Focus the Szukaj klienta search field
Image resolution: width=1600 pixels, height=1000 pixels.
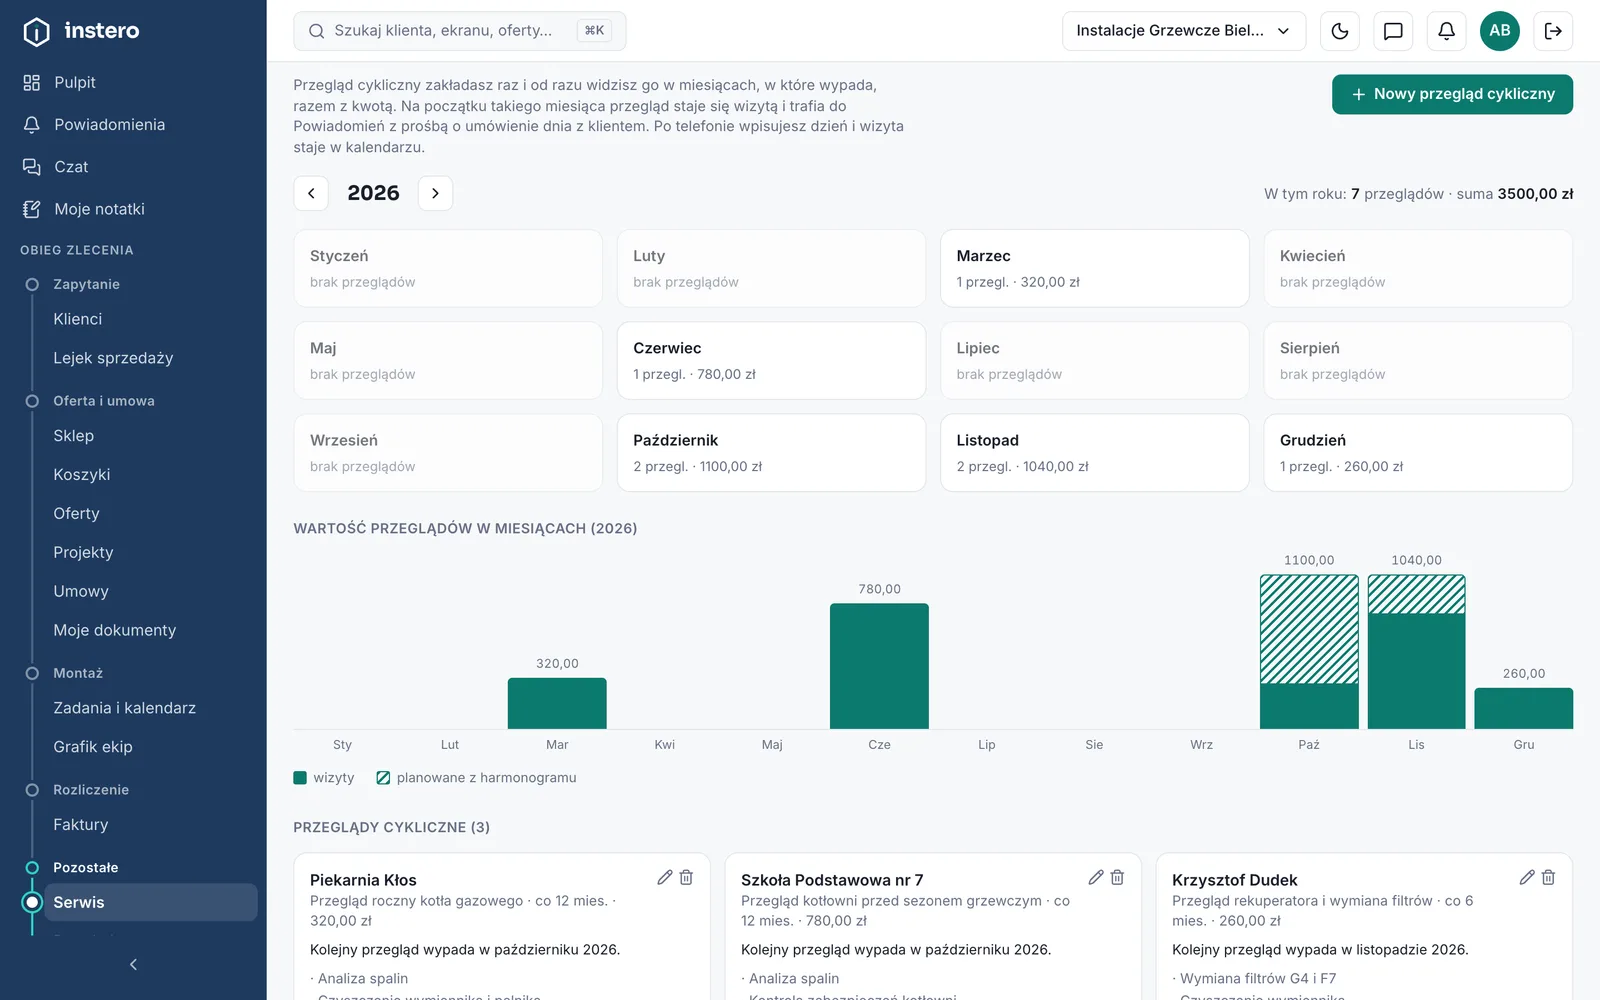[x=460, y=31]
